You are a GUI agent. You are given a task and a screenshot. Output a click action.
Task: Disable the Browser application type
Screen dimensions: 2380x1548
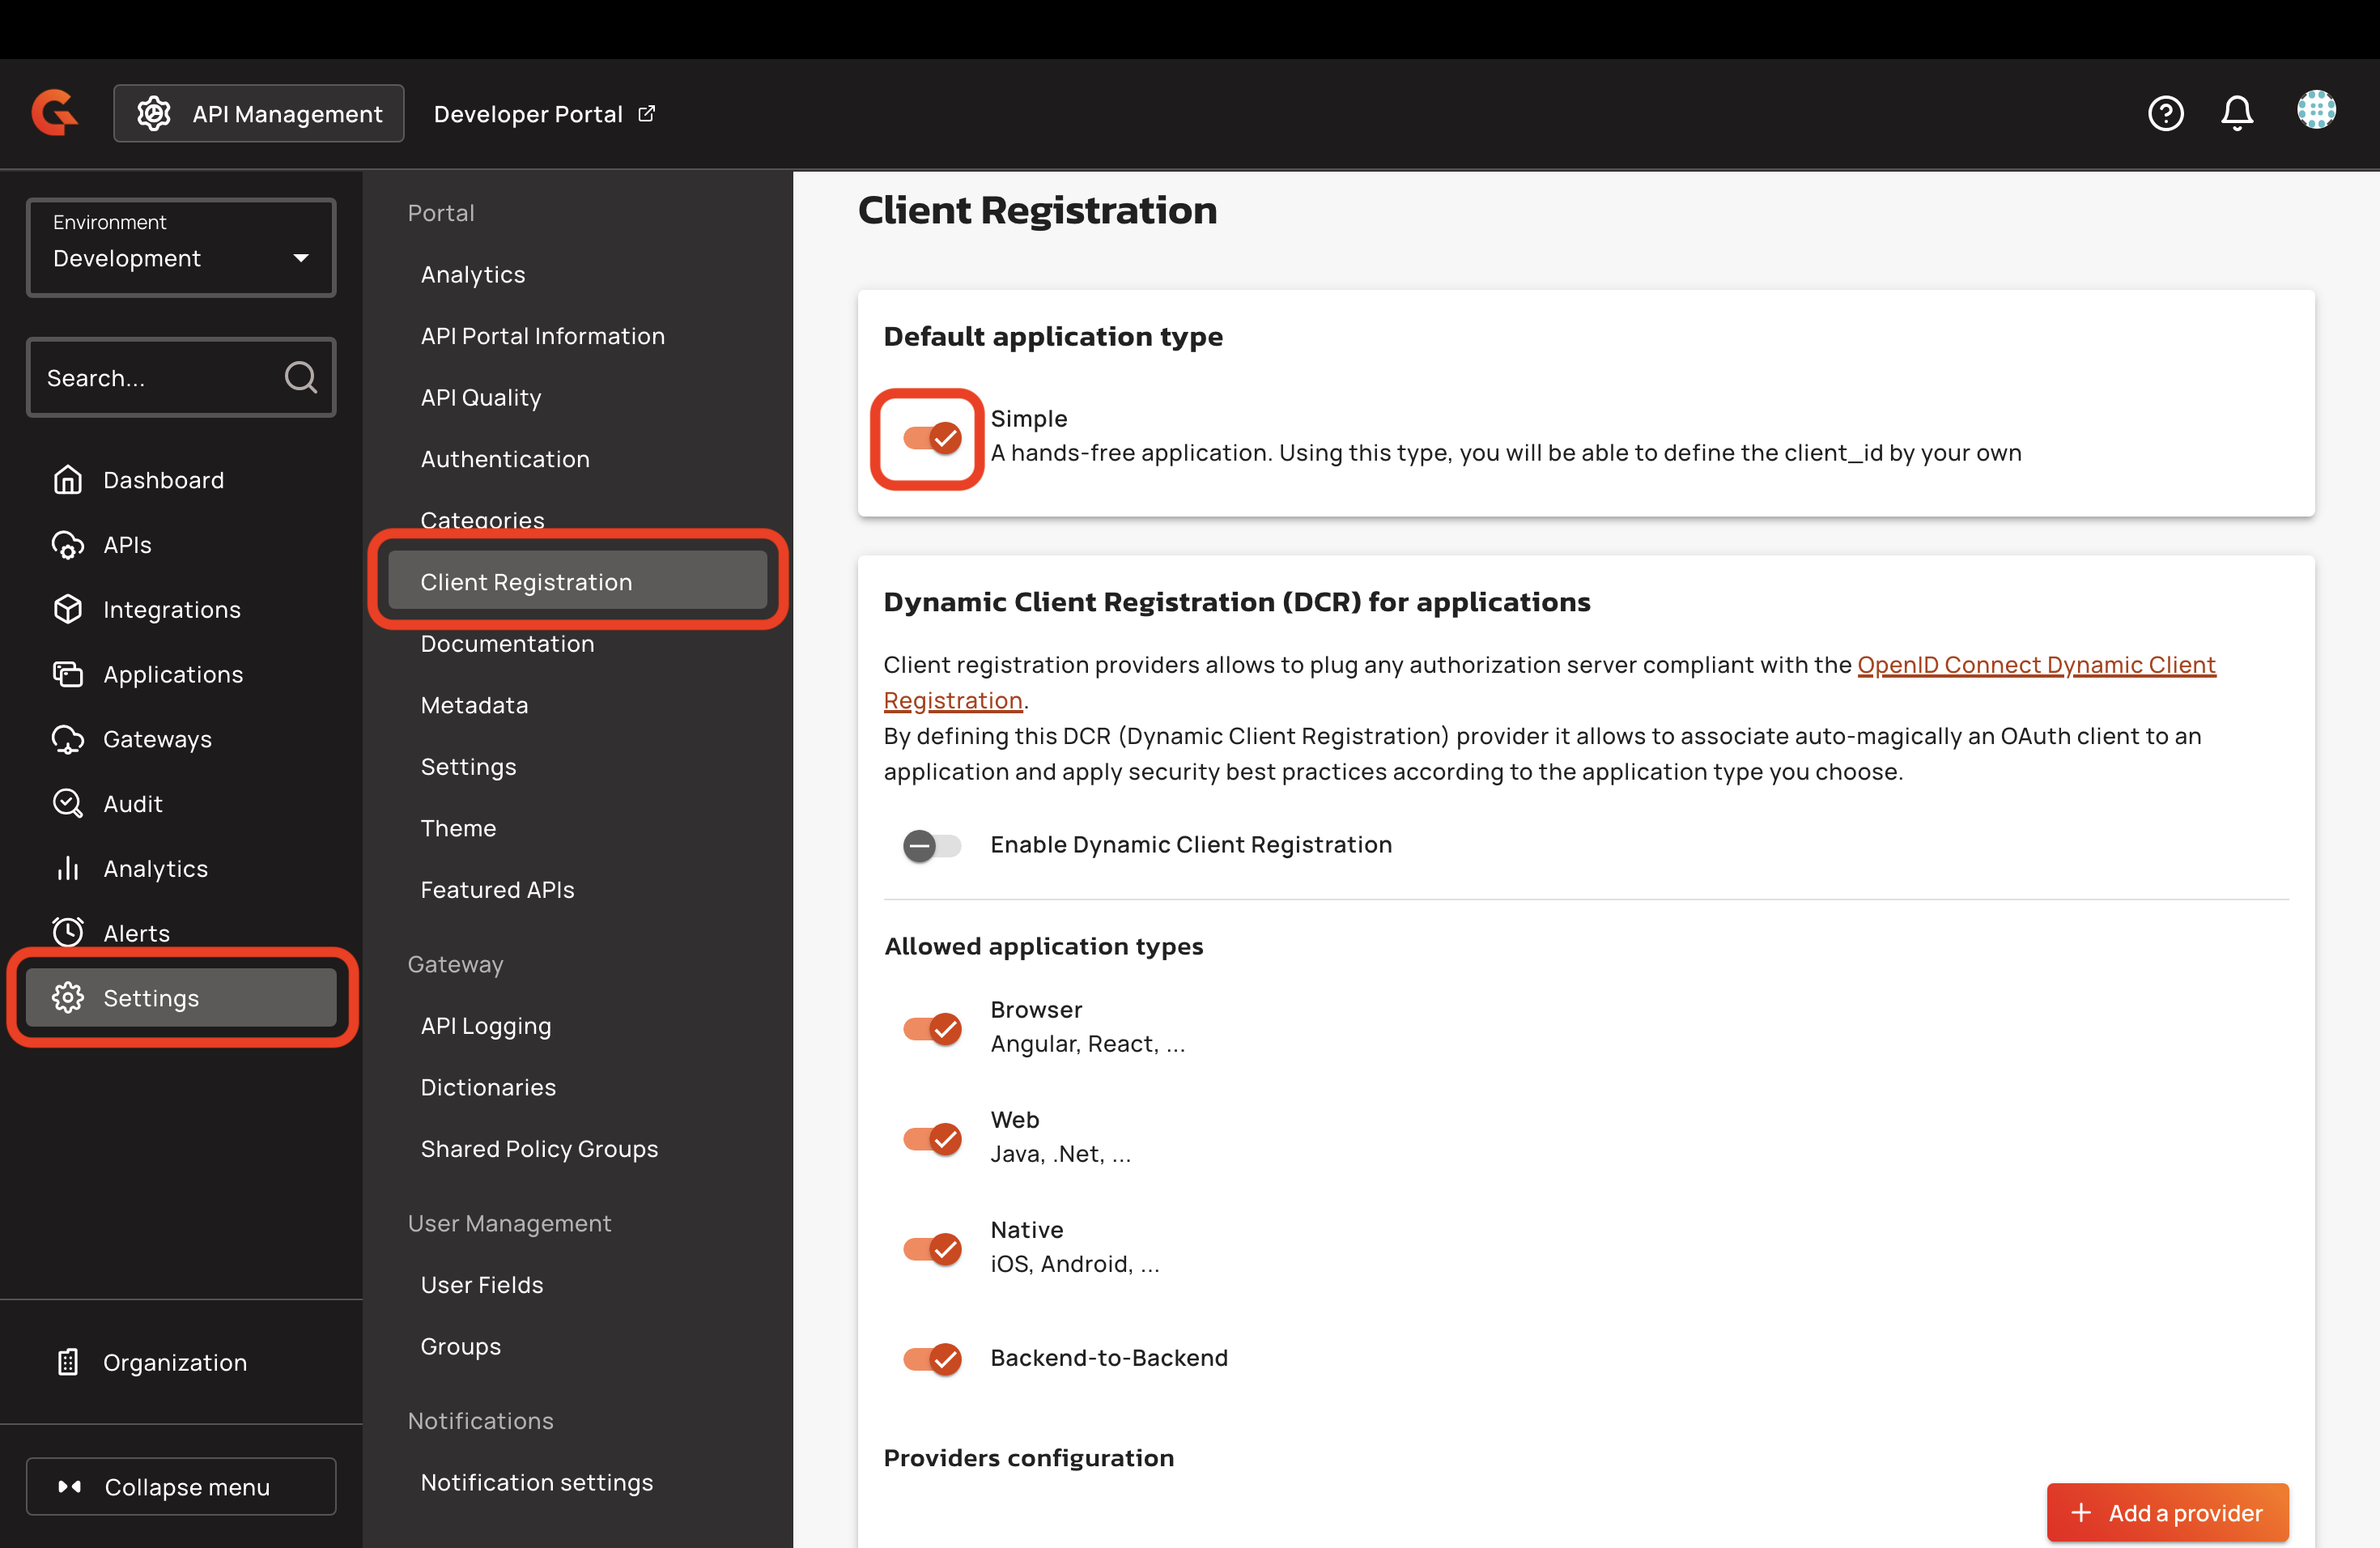pyautogui.click(x=931, y=1028)
